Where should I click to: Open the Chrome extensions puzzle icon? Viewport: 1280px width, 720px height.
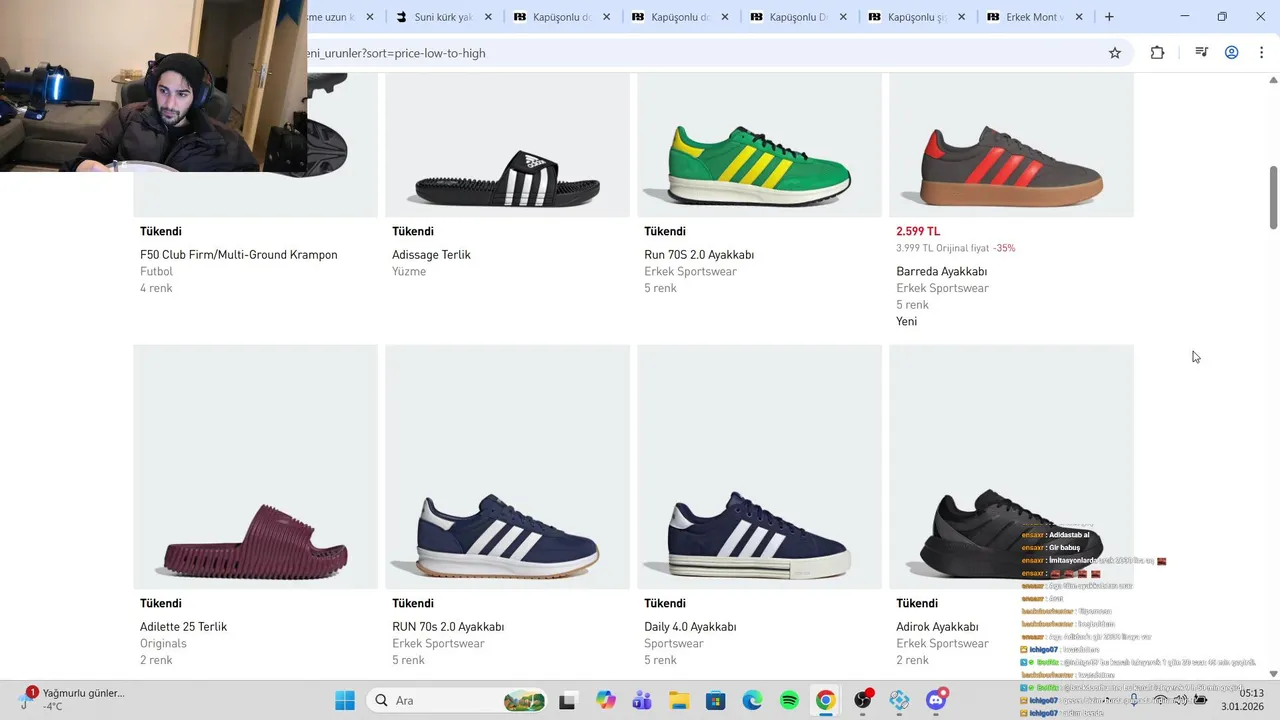click(1157, 53)
